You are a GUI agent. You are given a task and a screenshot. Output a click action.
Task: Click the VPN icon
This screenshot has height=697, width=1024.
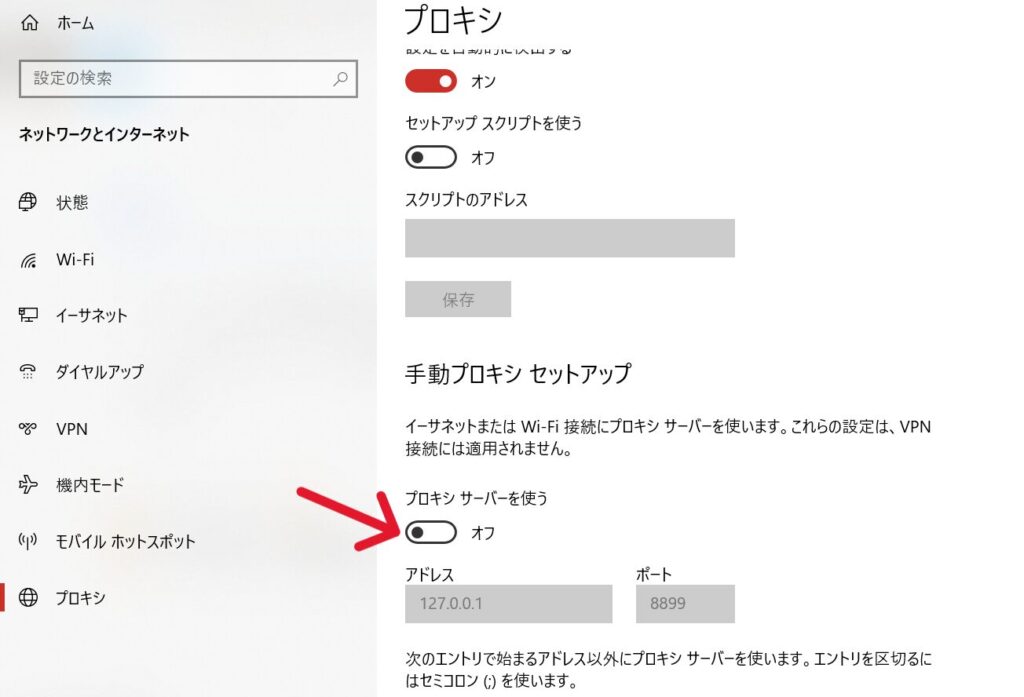(x=29, y=429)
